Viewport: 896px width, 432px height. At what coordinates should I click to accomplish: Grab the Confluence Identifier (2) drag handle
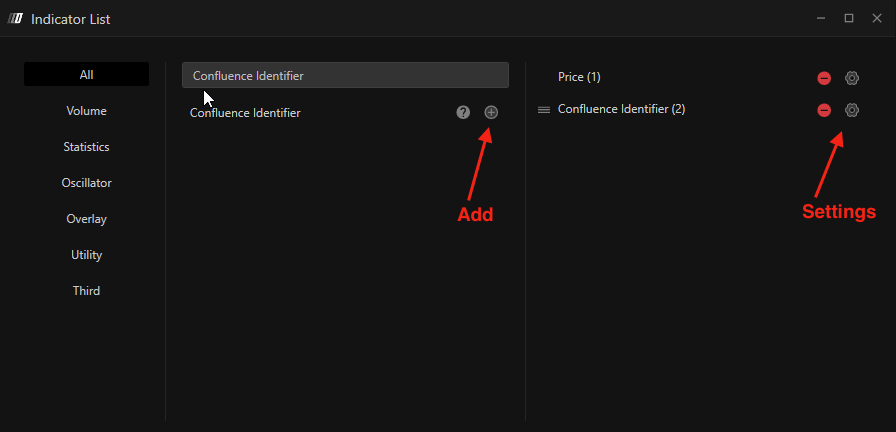point(544,110)
